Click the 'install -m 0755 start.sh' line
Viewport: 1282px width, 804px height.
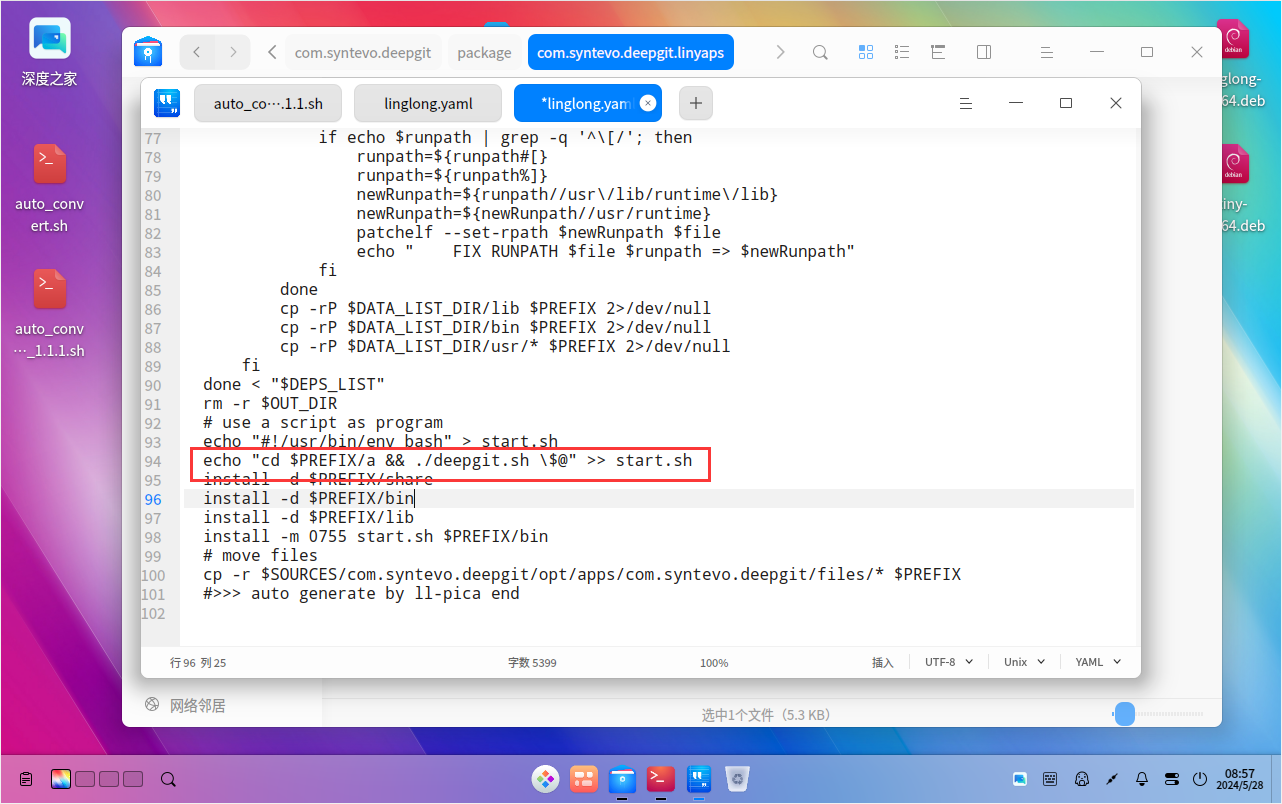click(375, 536)
